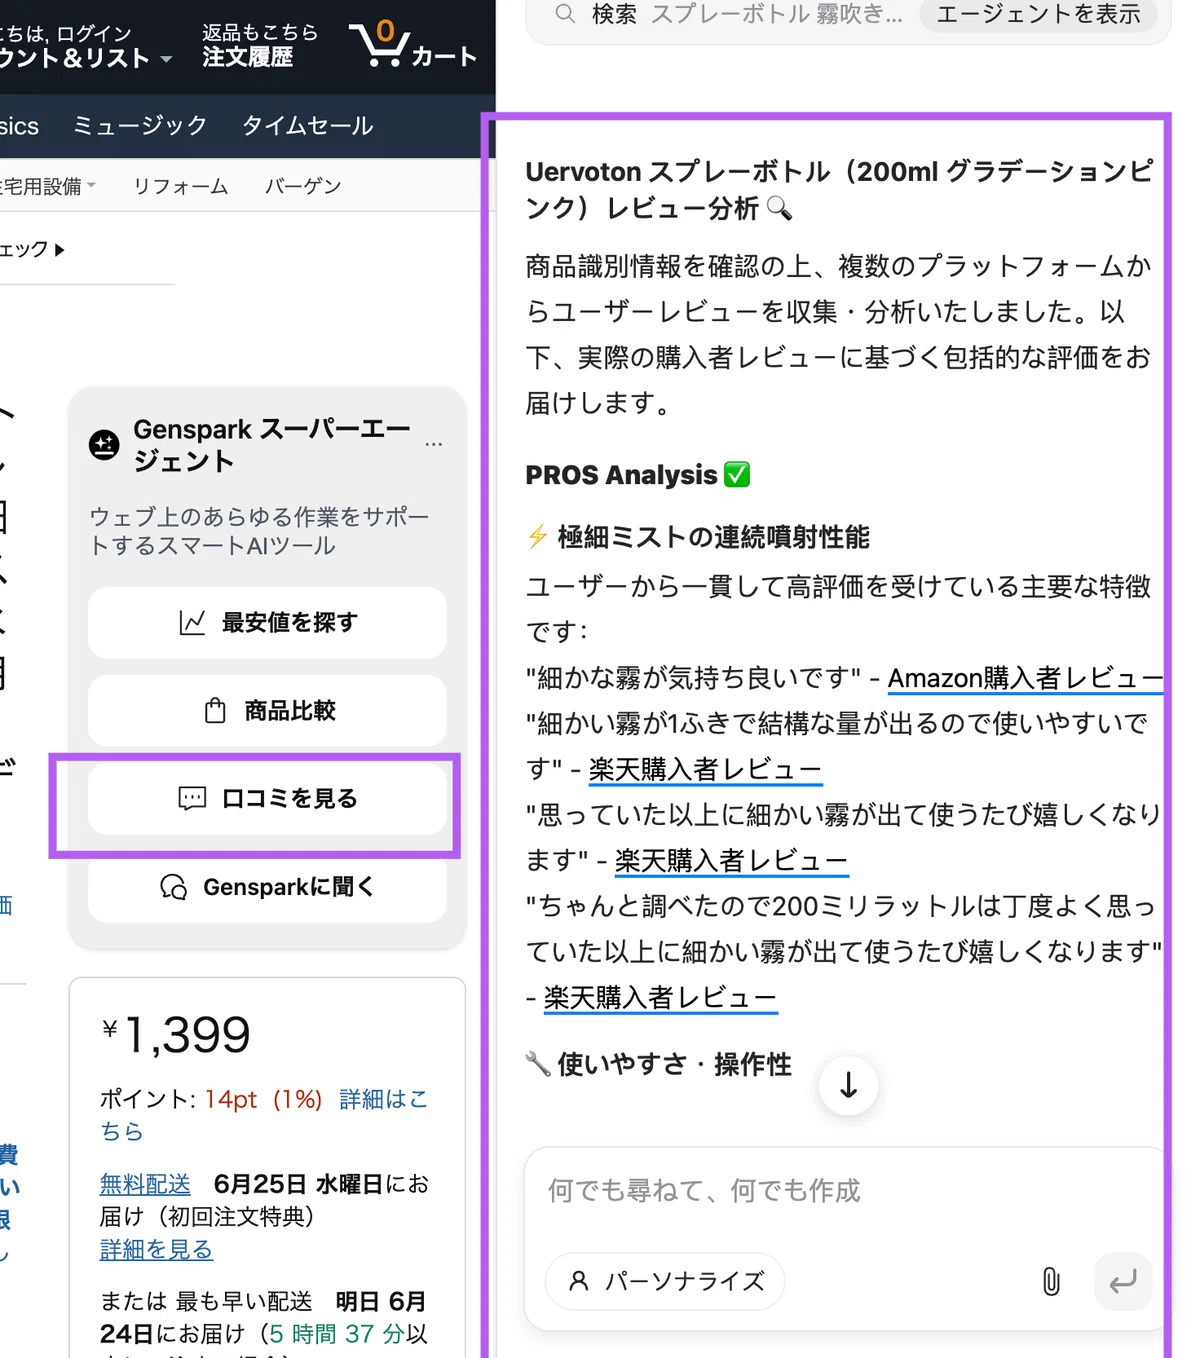Click エージェントを表示 button
1200x1358 pixels.
tap(1038, 14)
